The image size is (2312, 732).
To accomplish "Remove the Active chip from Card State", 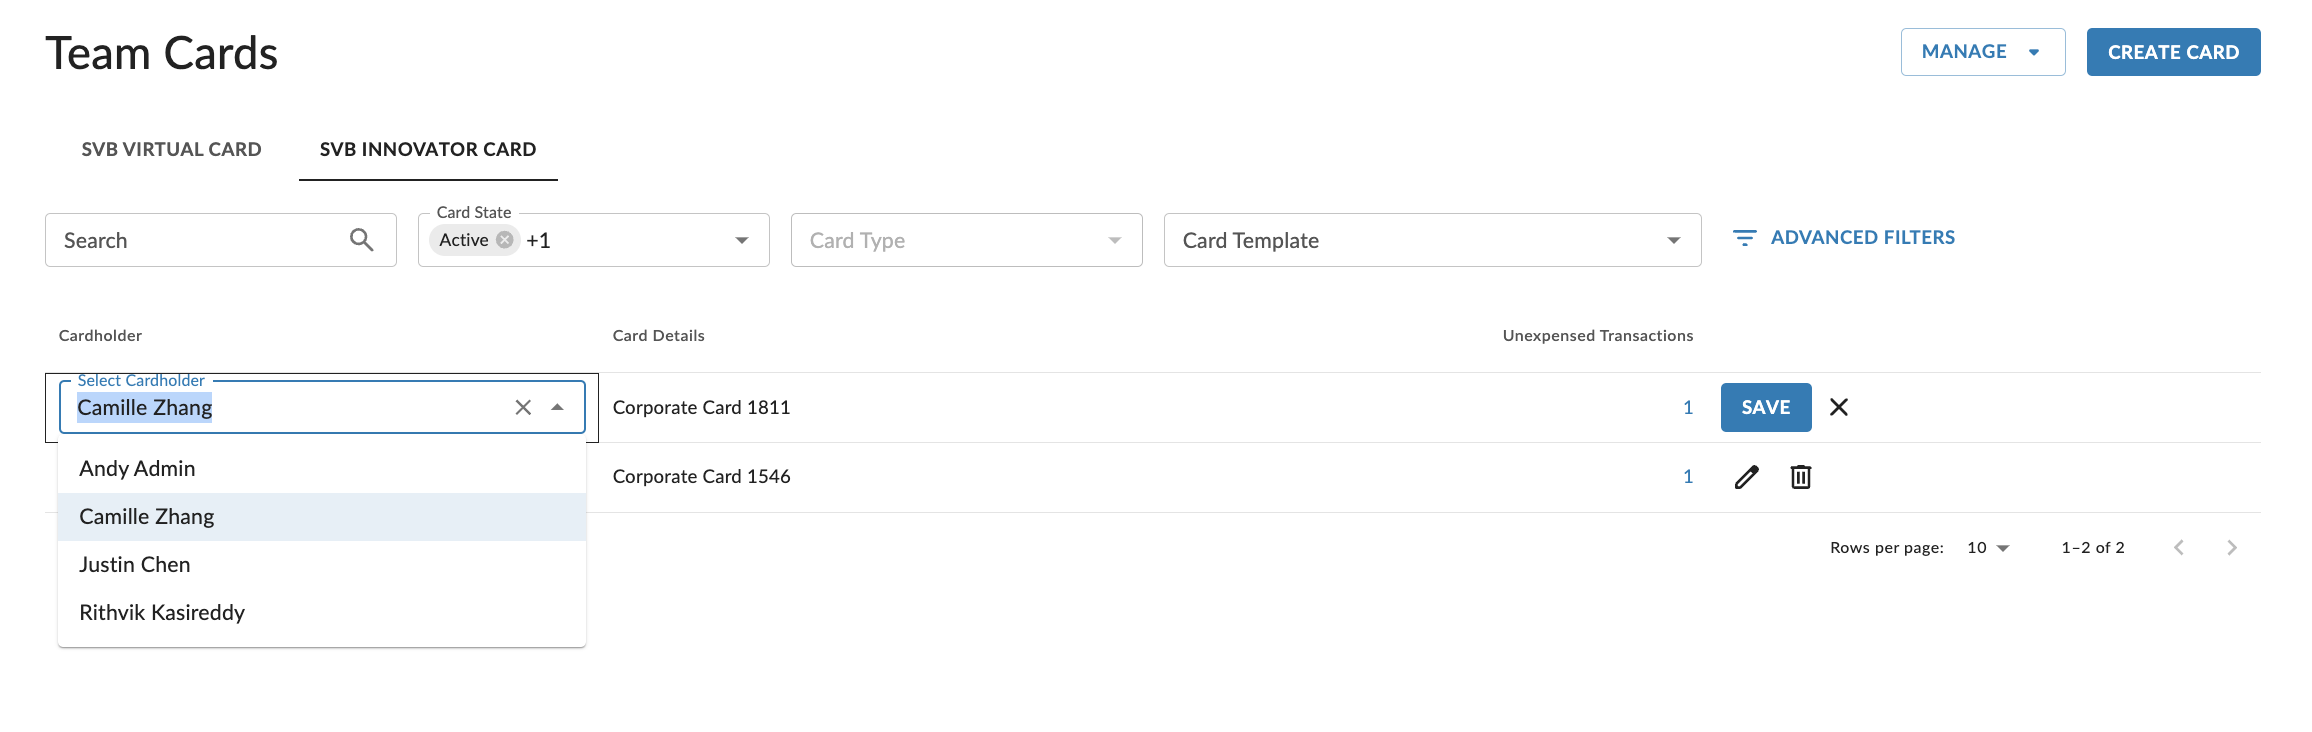I will (x=505, y=240).
